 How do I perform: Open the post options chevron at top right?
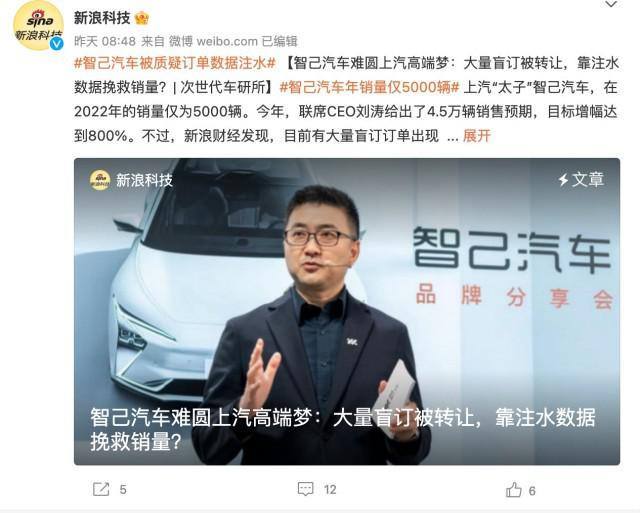coord(611,4)
